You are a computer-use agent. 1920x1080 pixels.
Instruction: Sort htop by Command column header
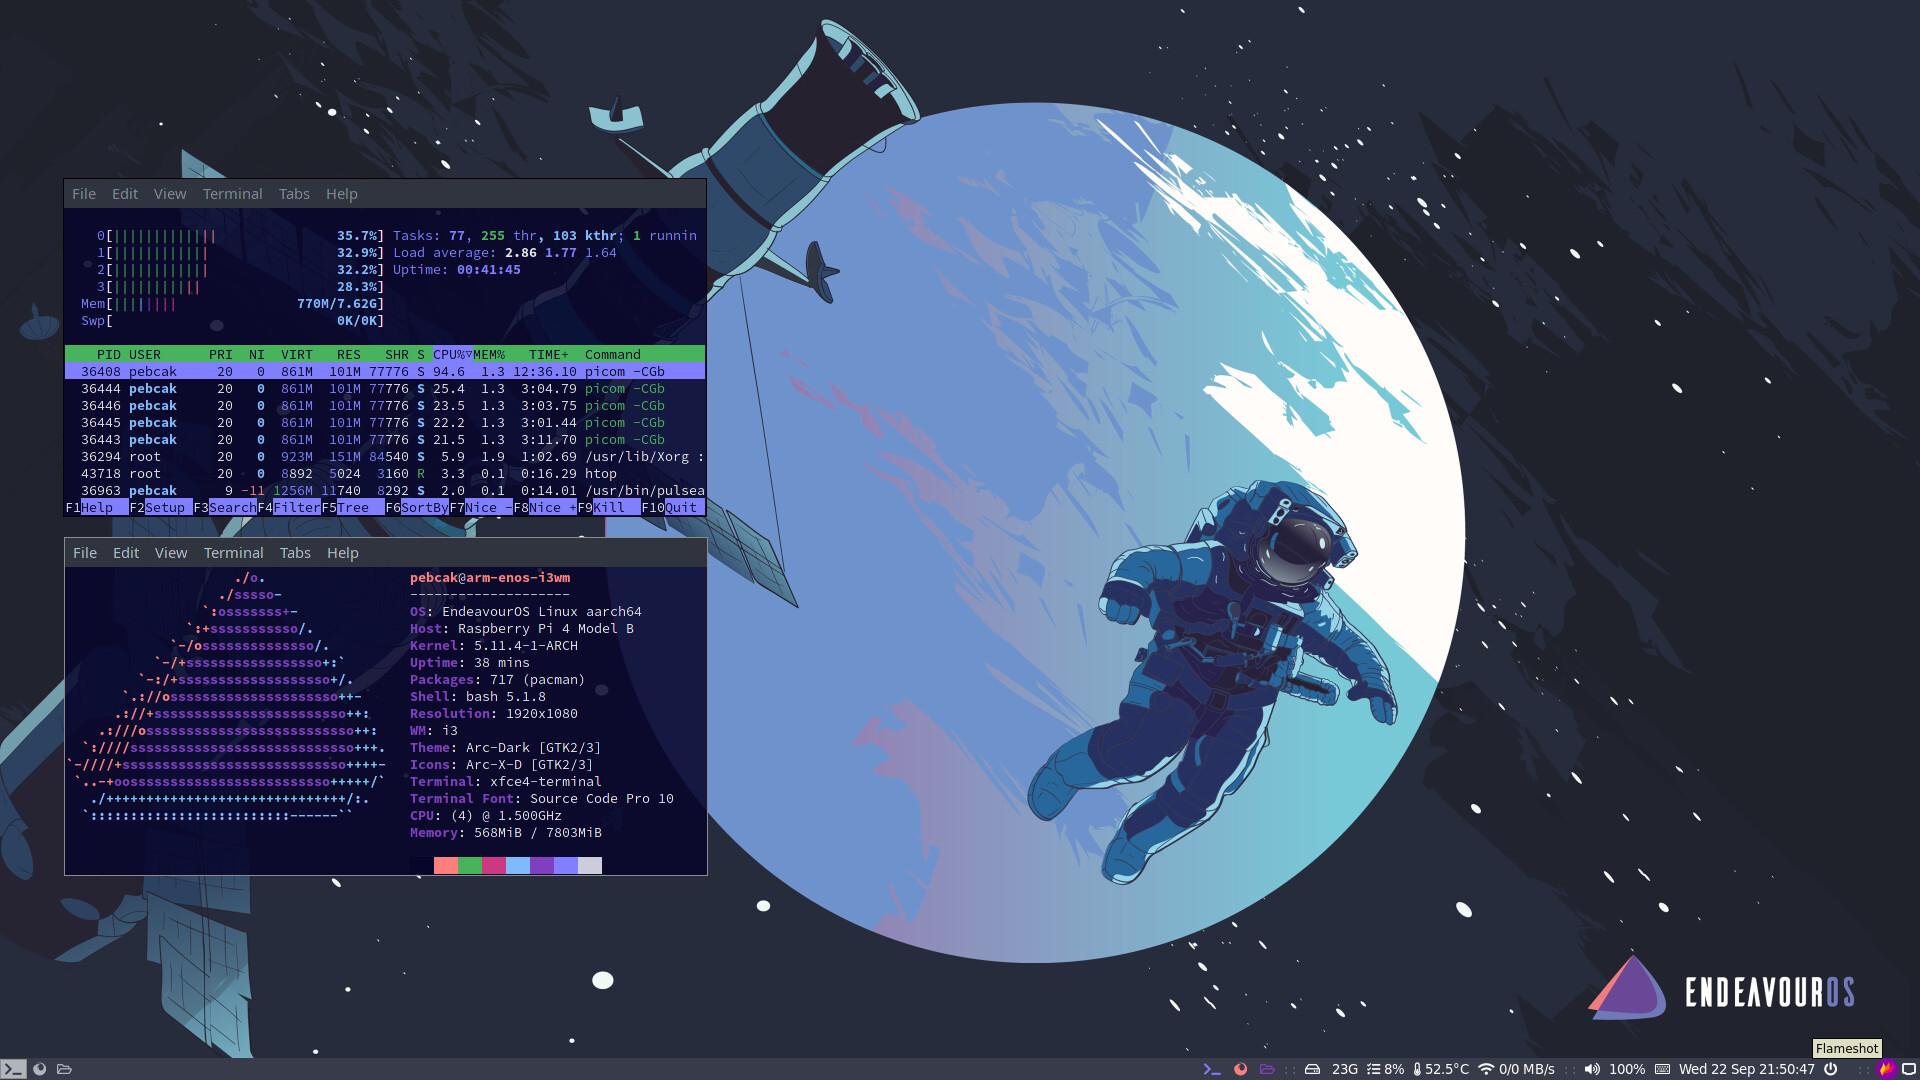[x=613, y=355]
